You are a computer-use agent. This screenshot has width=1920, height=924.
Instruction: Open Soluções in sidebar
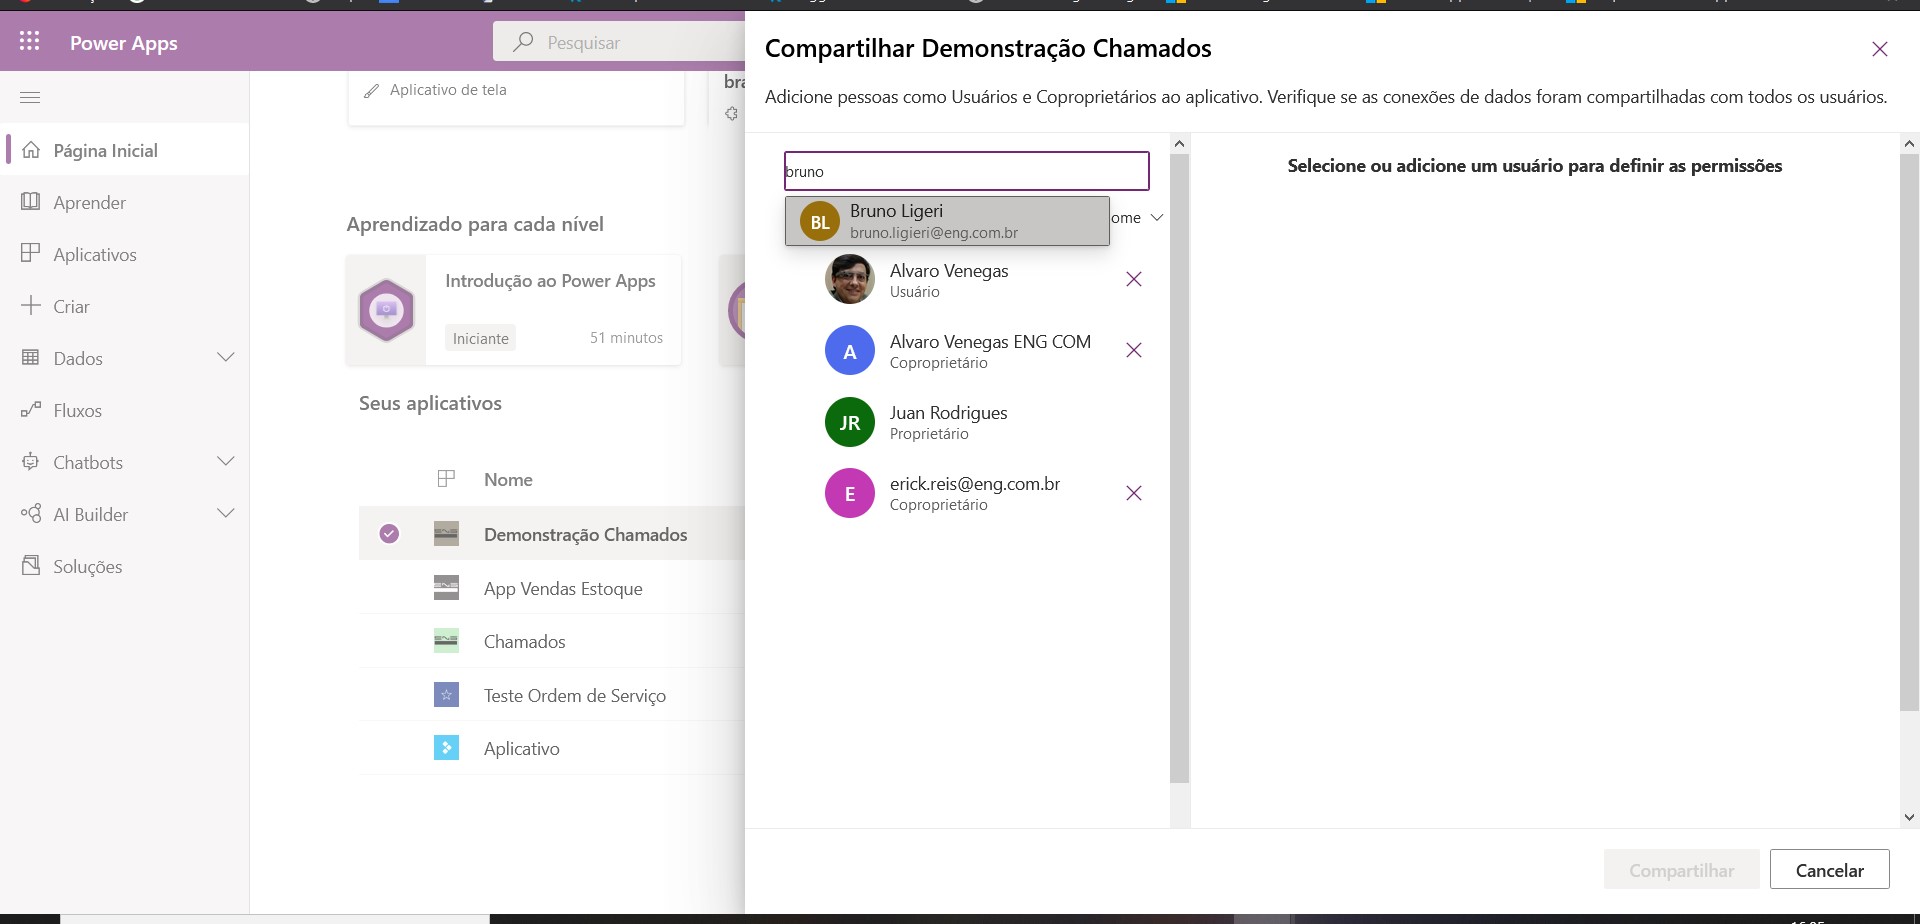click(124, 566)
